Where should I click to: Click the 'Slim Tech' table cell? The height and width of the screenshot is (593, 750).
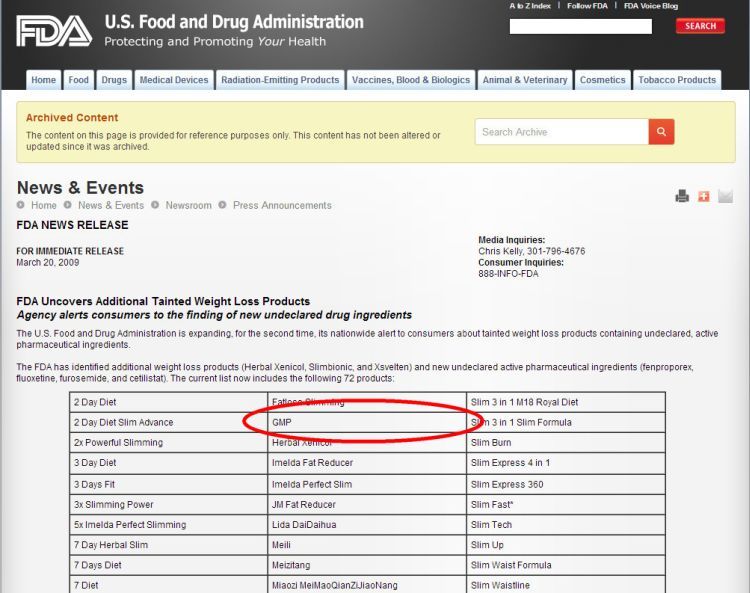pos(566,525)
